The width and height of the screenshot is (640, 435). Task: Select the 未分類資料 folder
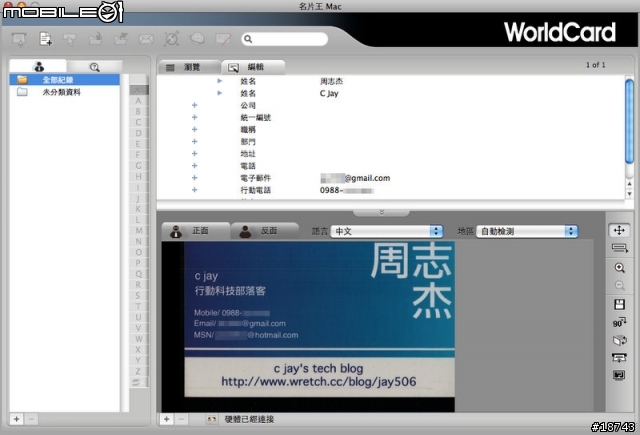point(64,92)
